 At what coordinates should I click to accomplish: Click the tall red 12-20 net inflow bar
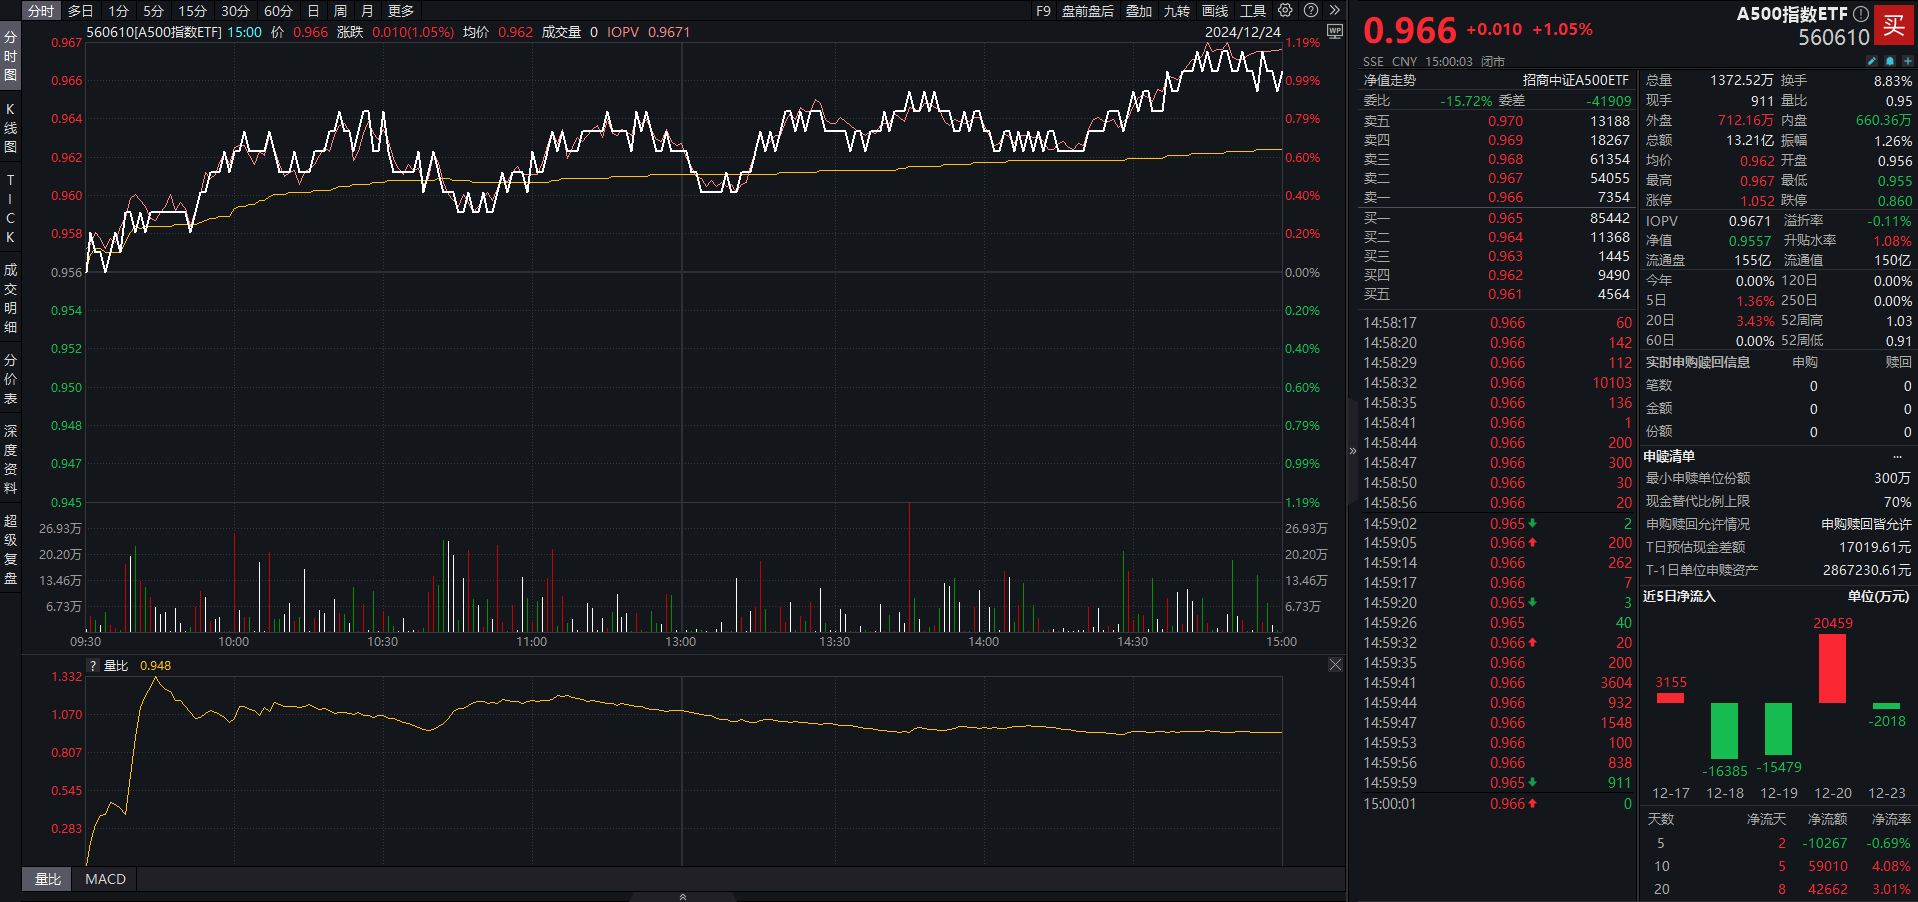pos(1832,669)
